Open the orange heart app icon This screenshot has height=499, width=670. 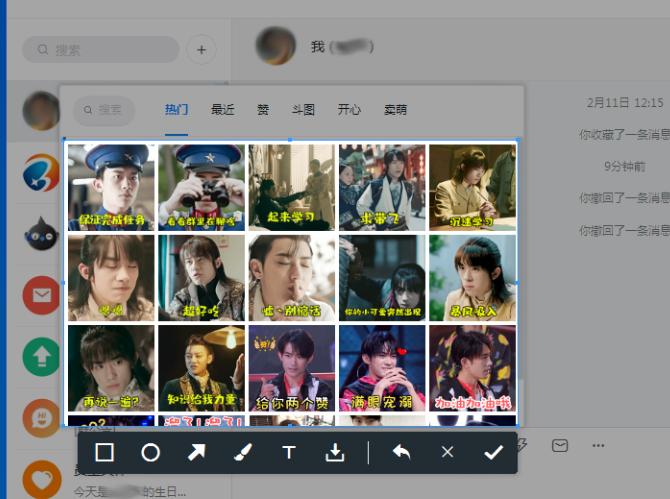tap(41, 479)
